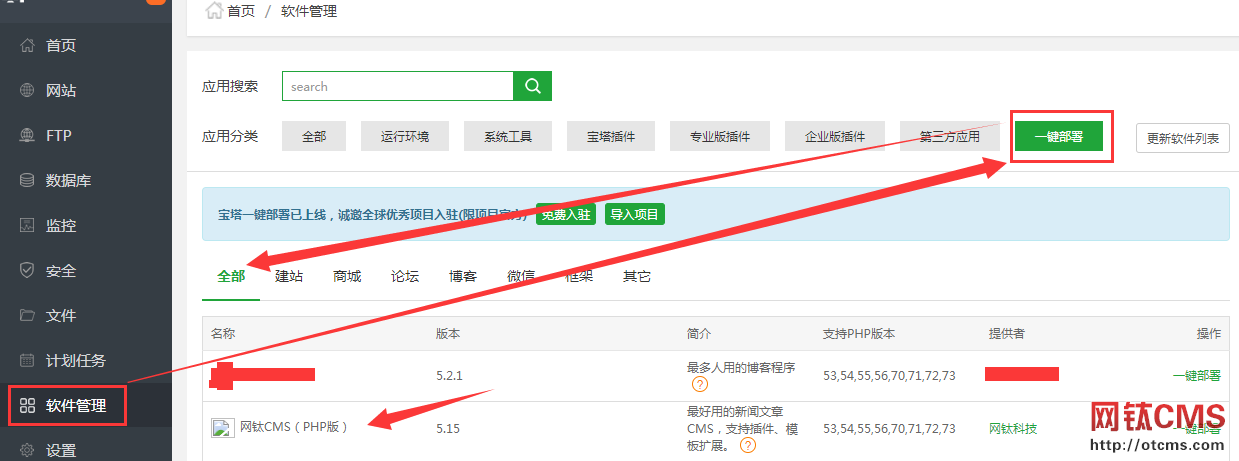Click the grid icon beside 软件管理
The height and width of the screenshot is (461, 1239).
(x=28, y=406)
